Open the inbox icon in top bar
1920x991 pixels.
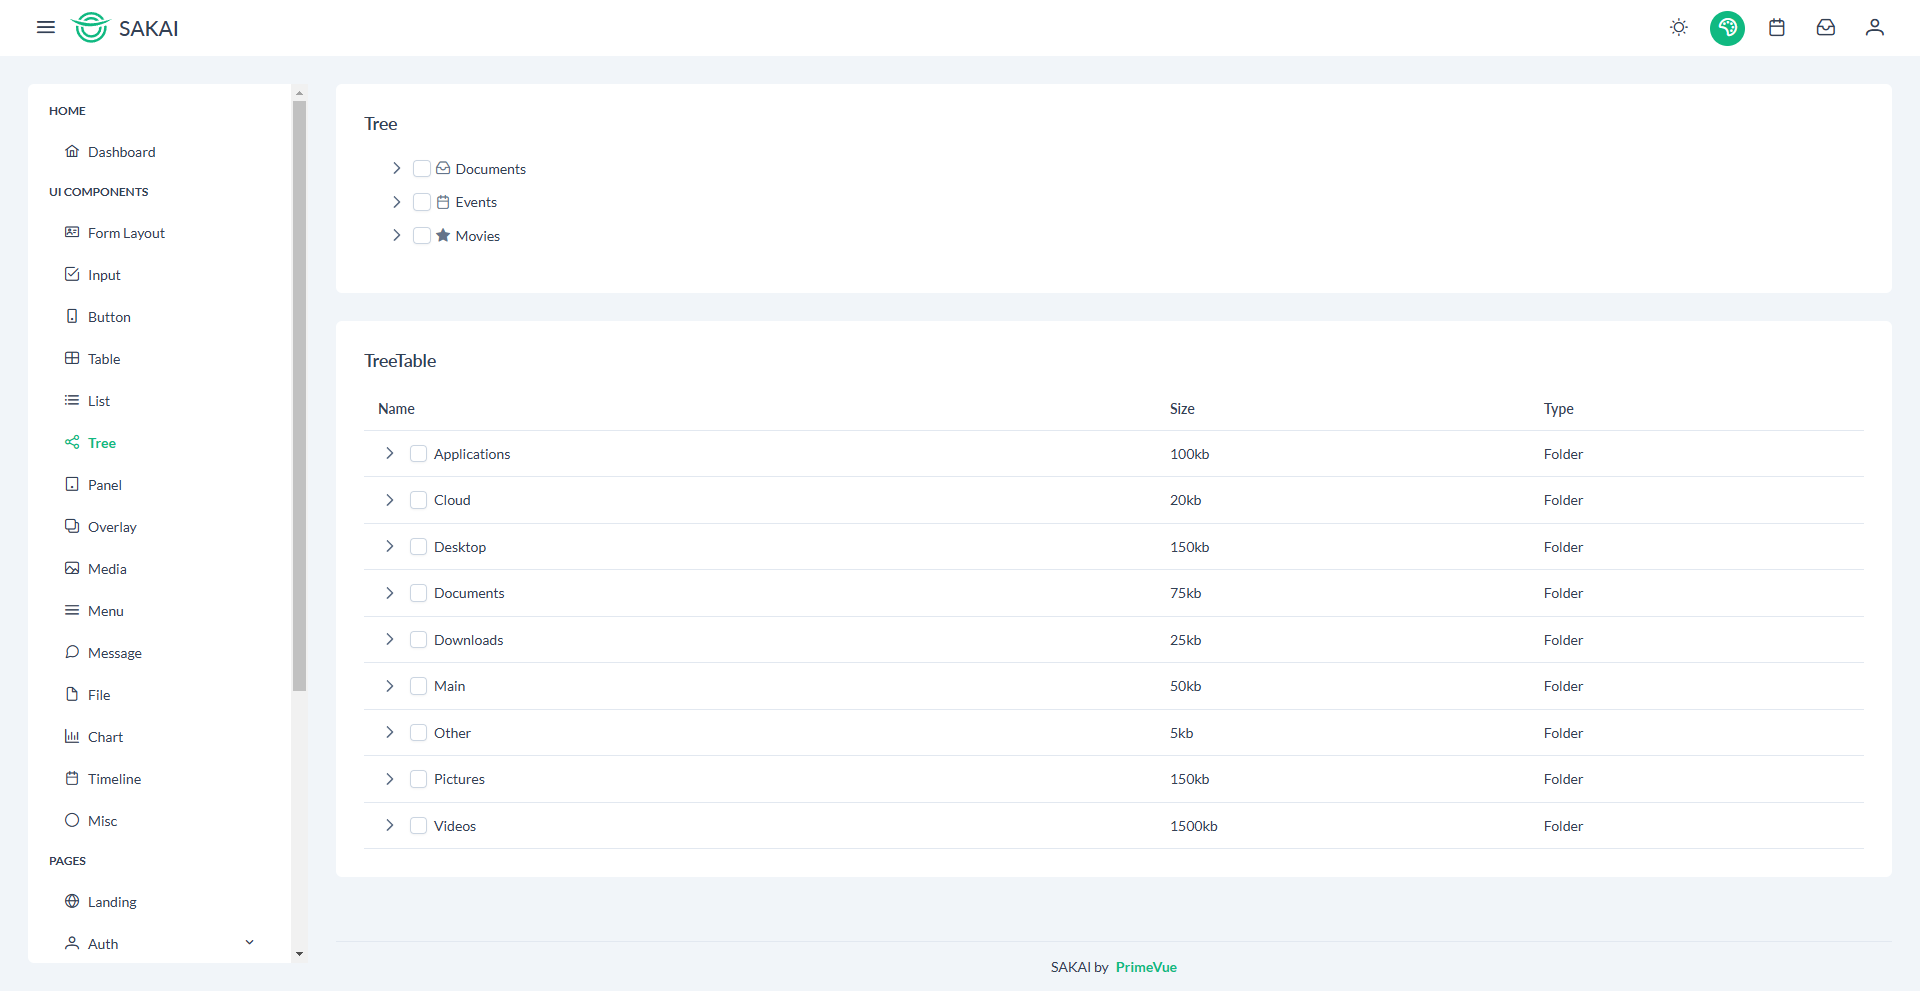(x=1826, y=28)
